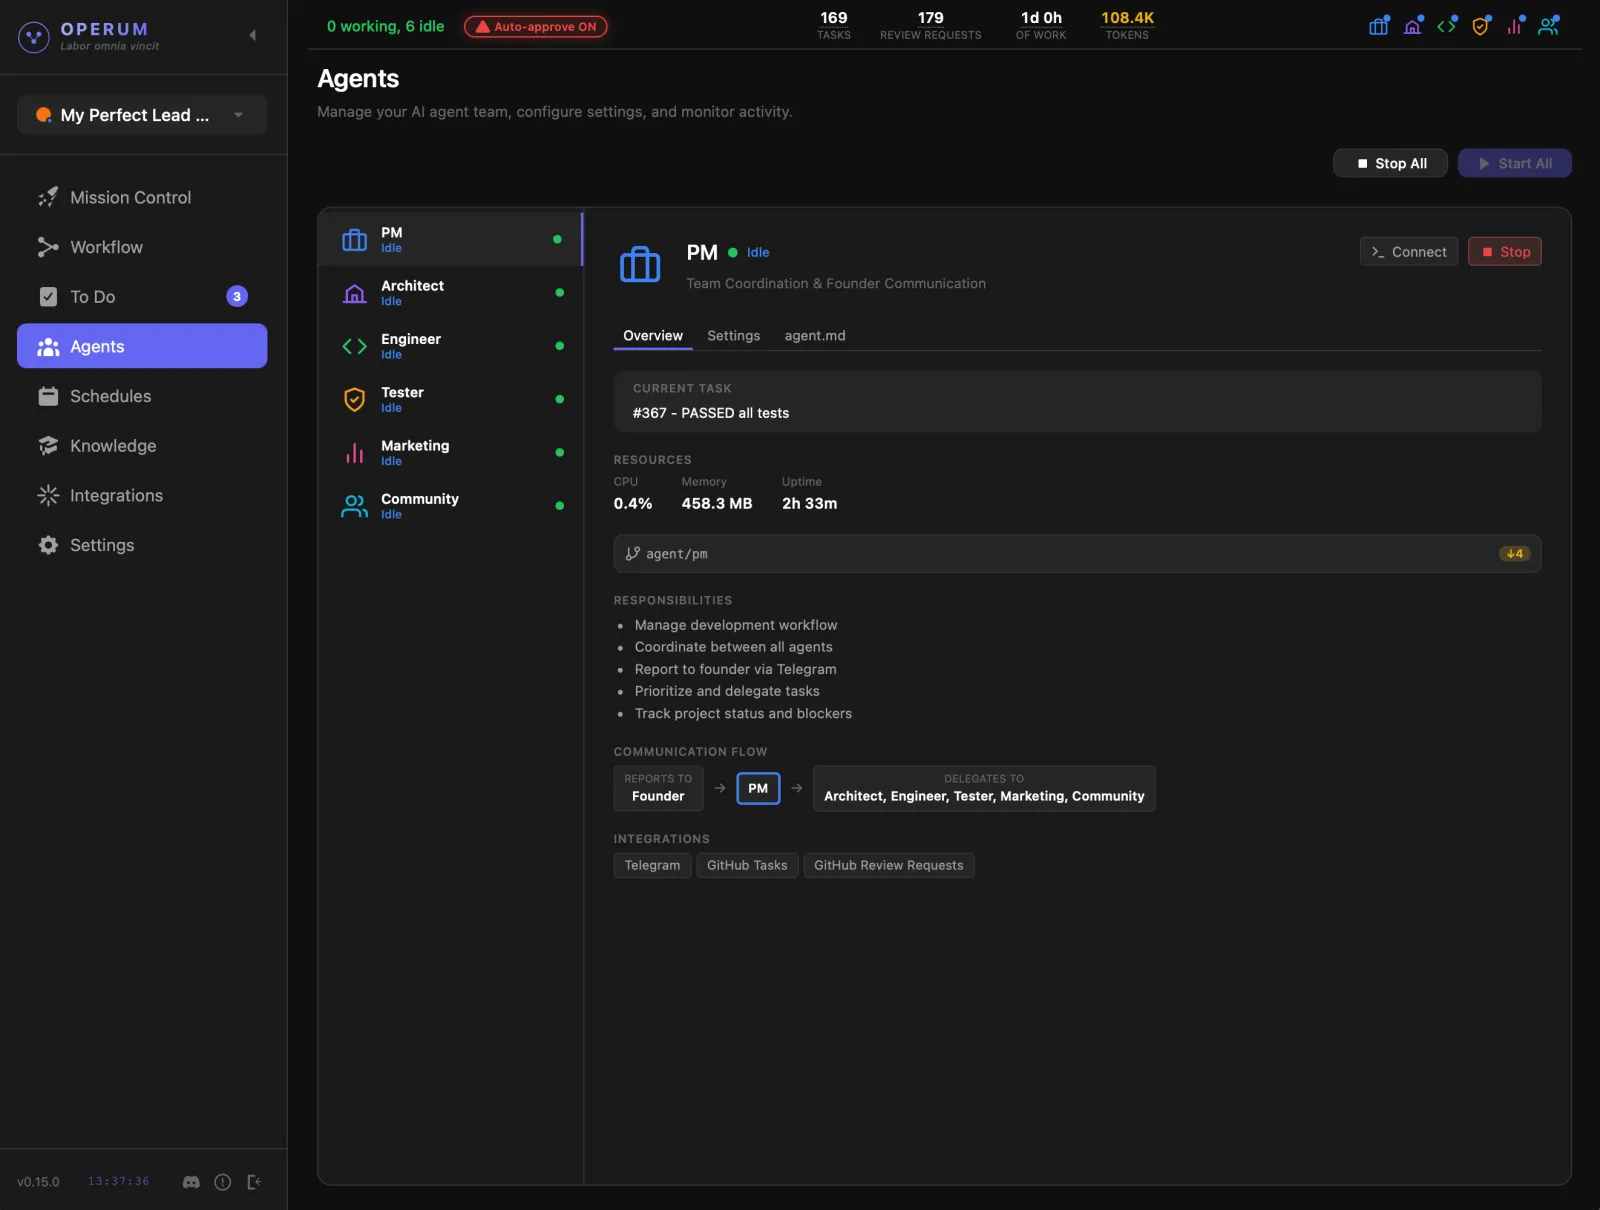
Task: Select the Marketing bar-chart icon in header
Action: coord(1513,26)
